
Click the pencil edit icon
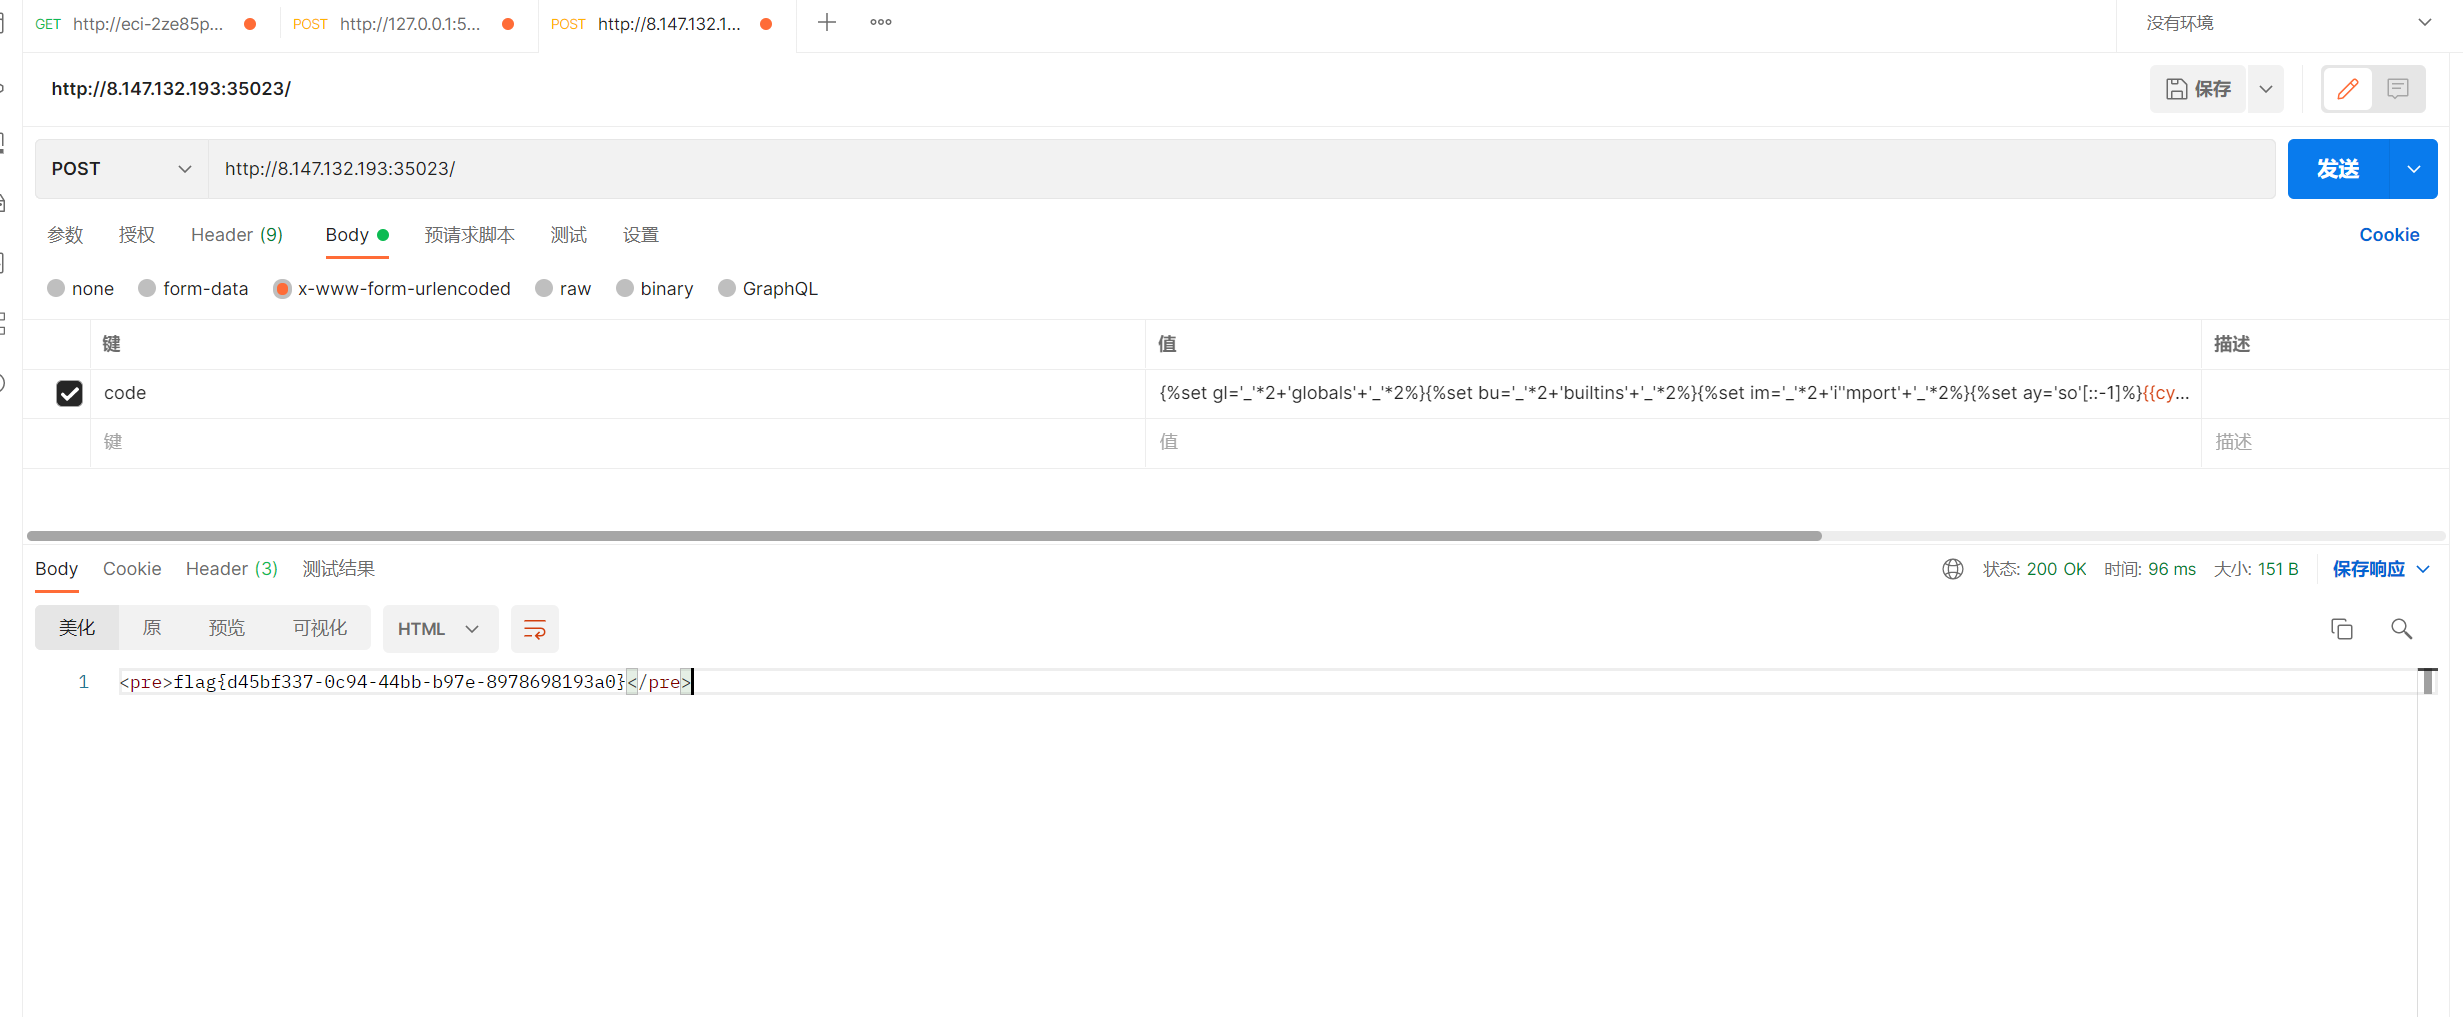tap(2347, 89)
